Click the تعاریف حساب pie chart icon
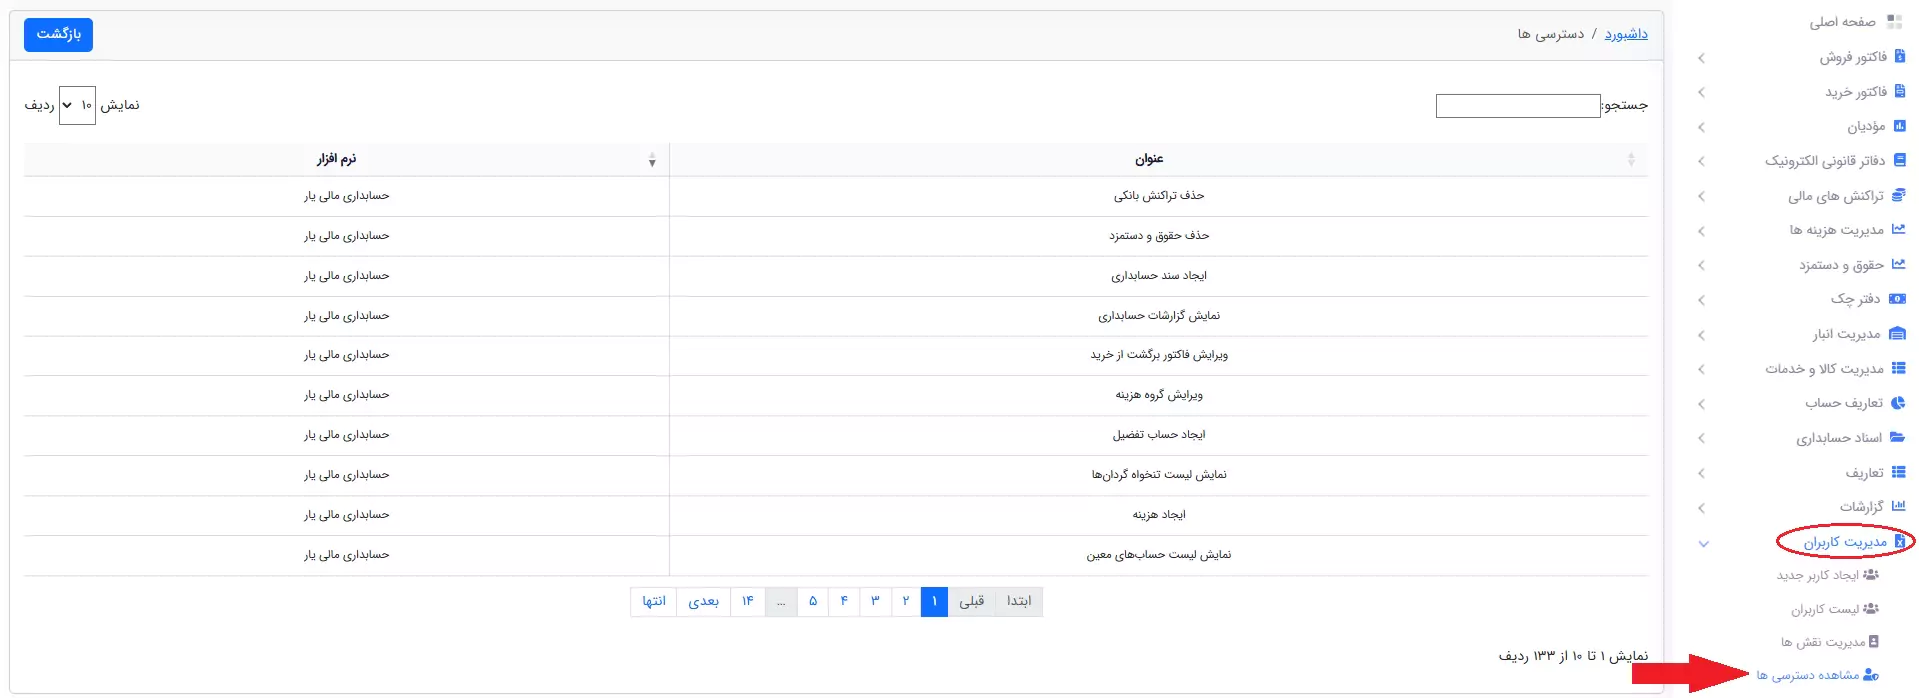Image resolution: width=1919 pixels, height=698 pixels. [x=1899, y=403]
